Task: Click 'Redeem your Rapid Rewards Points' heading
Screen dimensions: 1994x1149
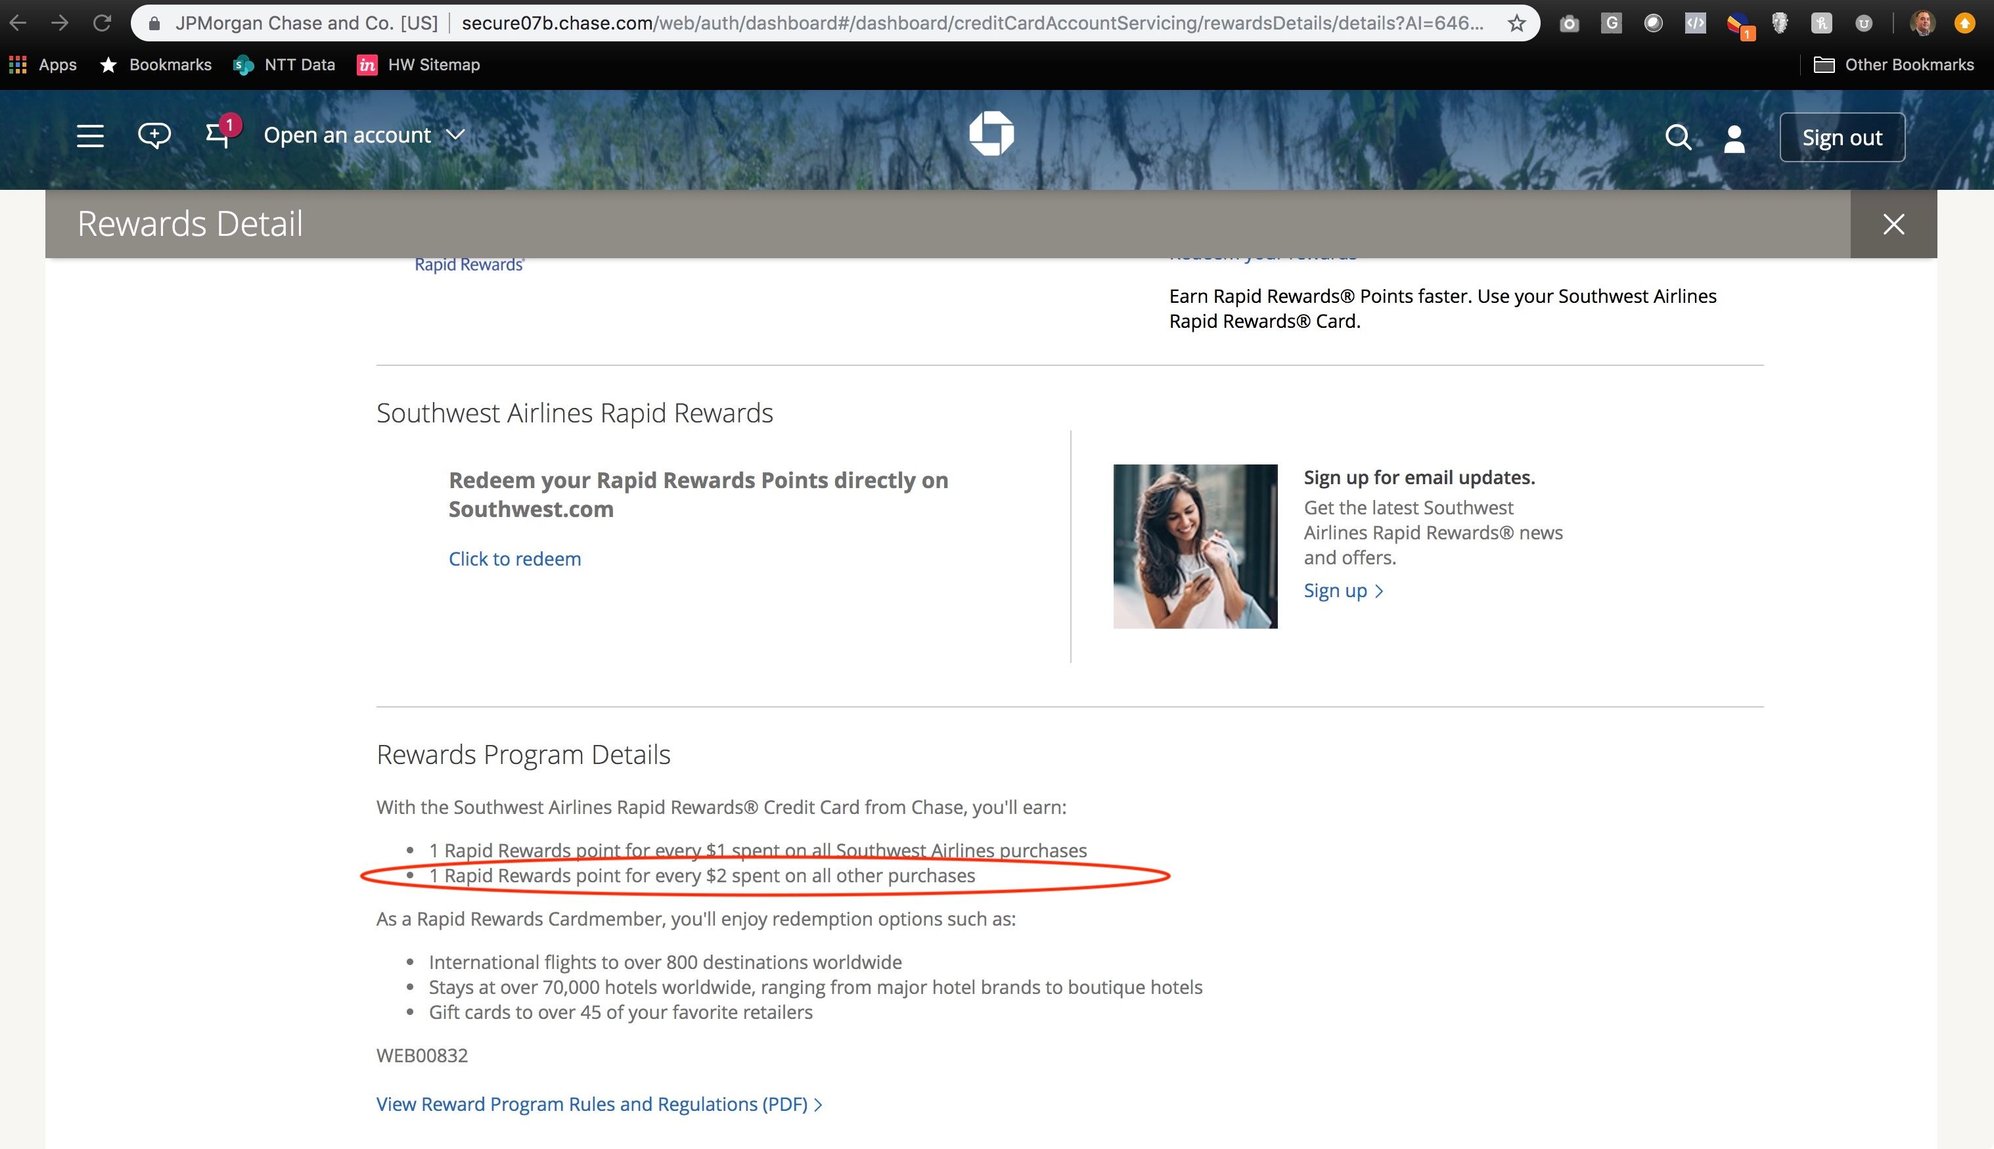Action: [x=698, y=495]
